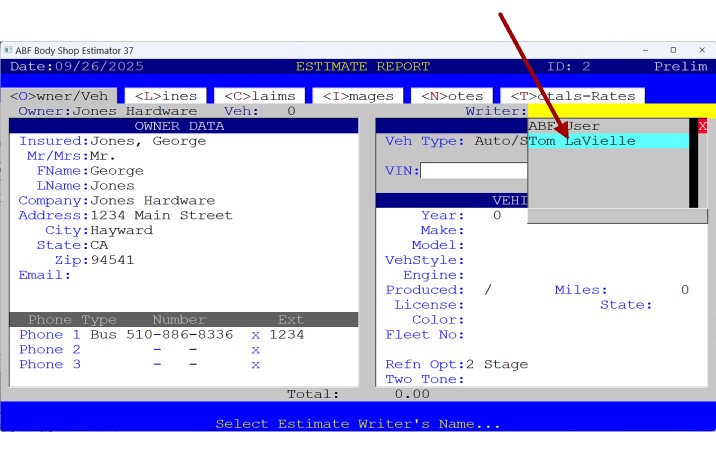Open the Claims tab

[x=258, y=96]
